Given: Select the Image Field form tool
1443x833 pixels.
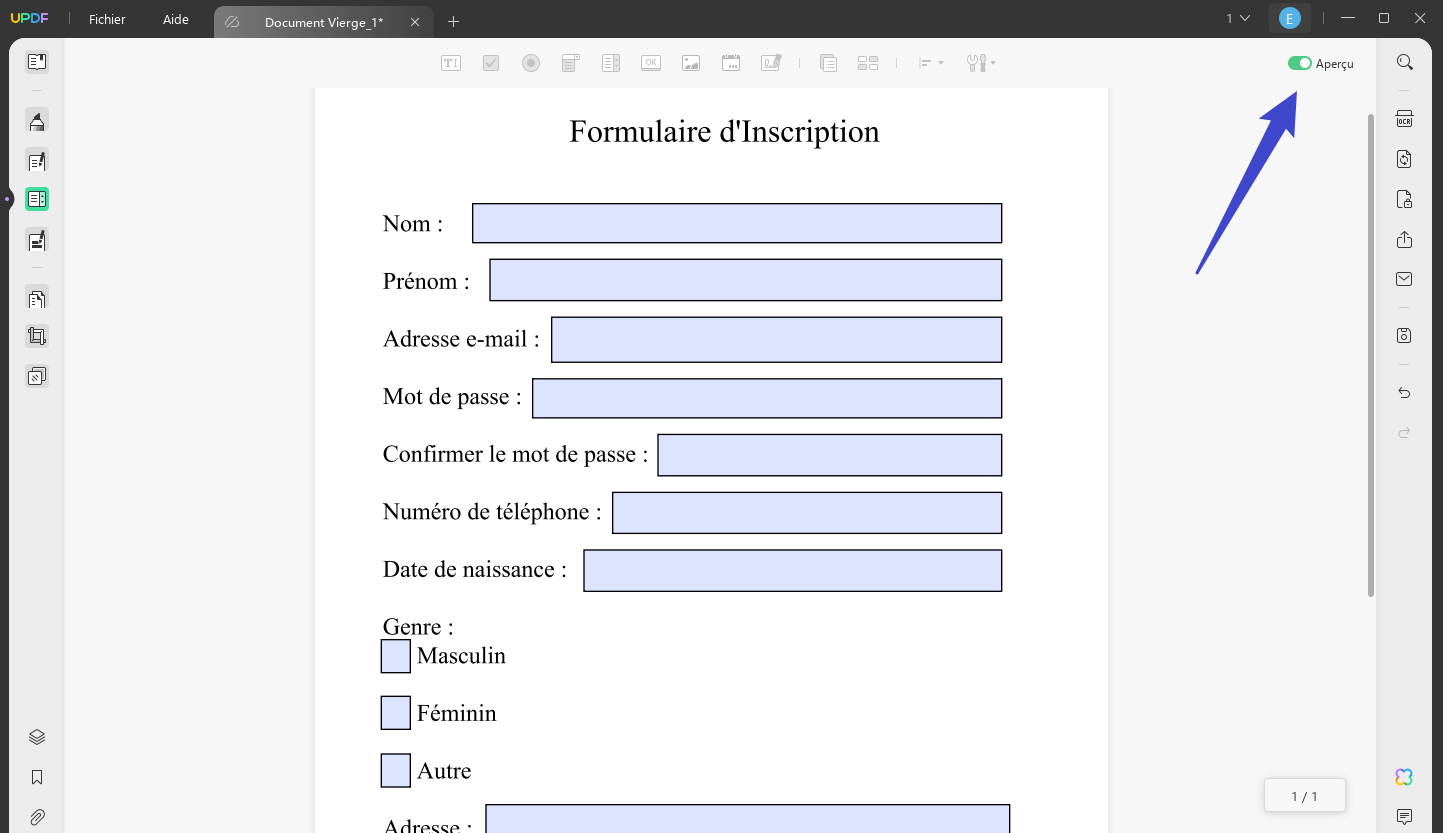Looking at the screenshot, I should (690, 62).
